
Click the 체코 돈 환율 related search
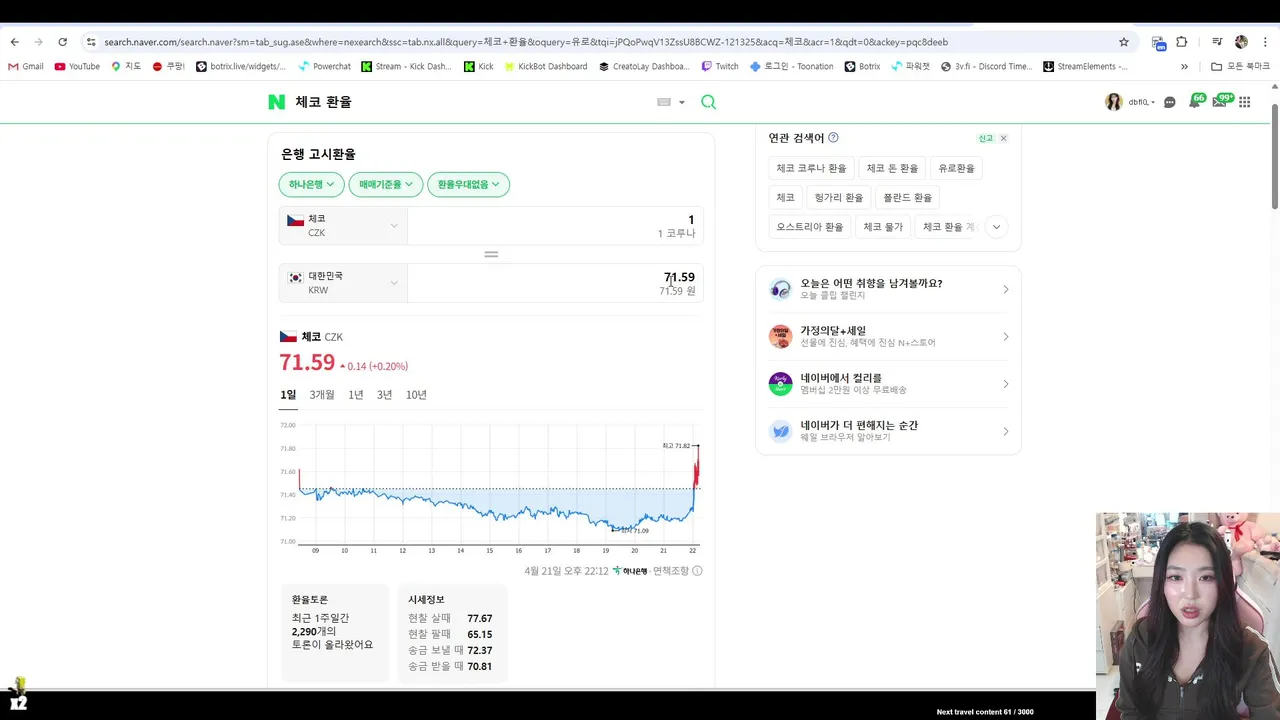(892, 168)
